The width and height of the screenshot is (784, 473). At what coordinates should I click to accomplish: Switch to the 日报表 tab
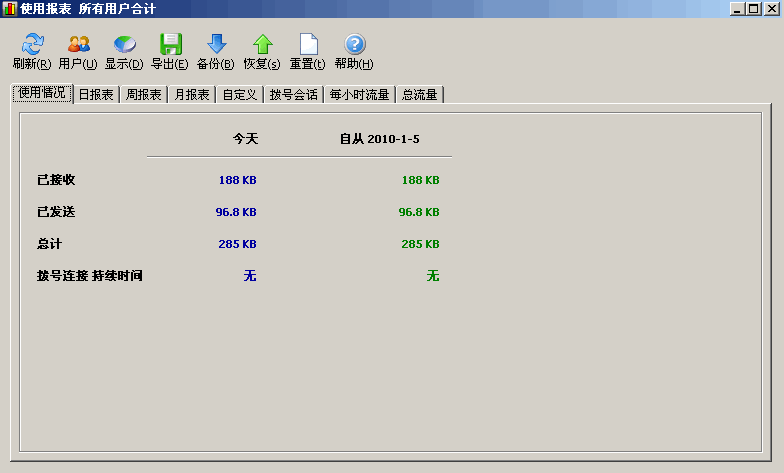pos(96,94)
